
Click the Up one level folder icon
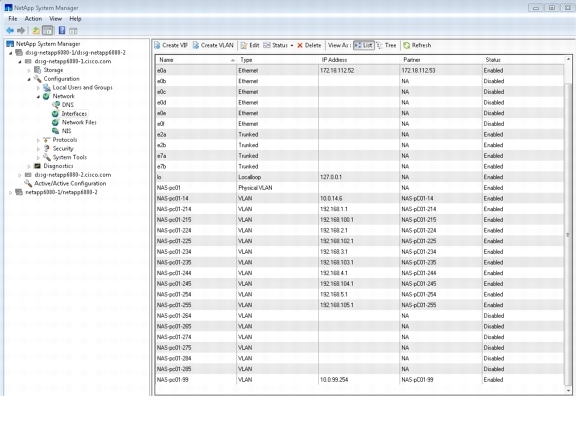(x=36, y=30)
